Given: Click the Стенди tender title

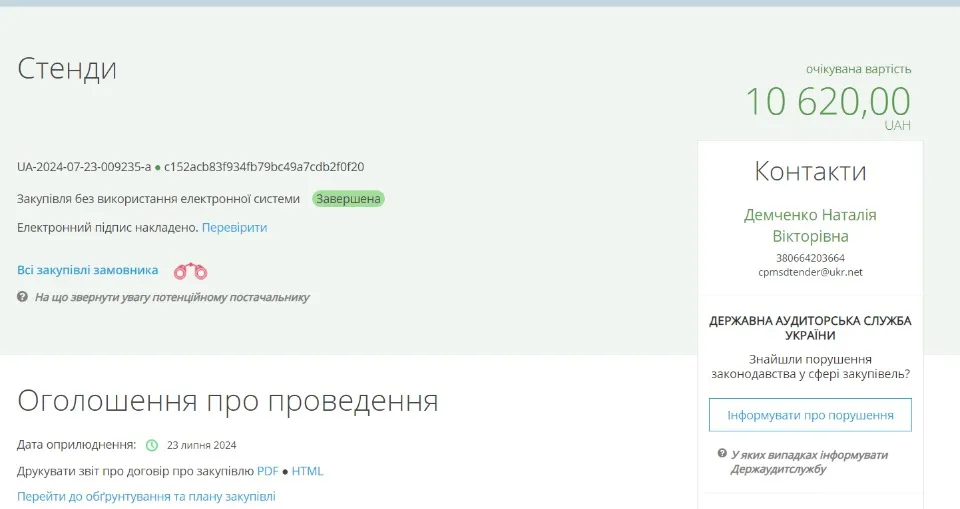Looking at the screenshot, I should coord(67,68).
